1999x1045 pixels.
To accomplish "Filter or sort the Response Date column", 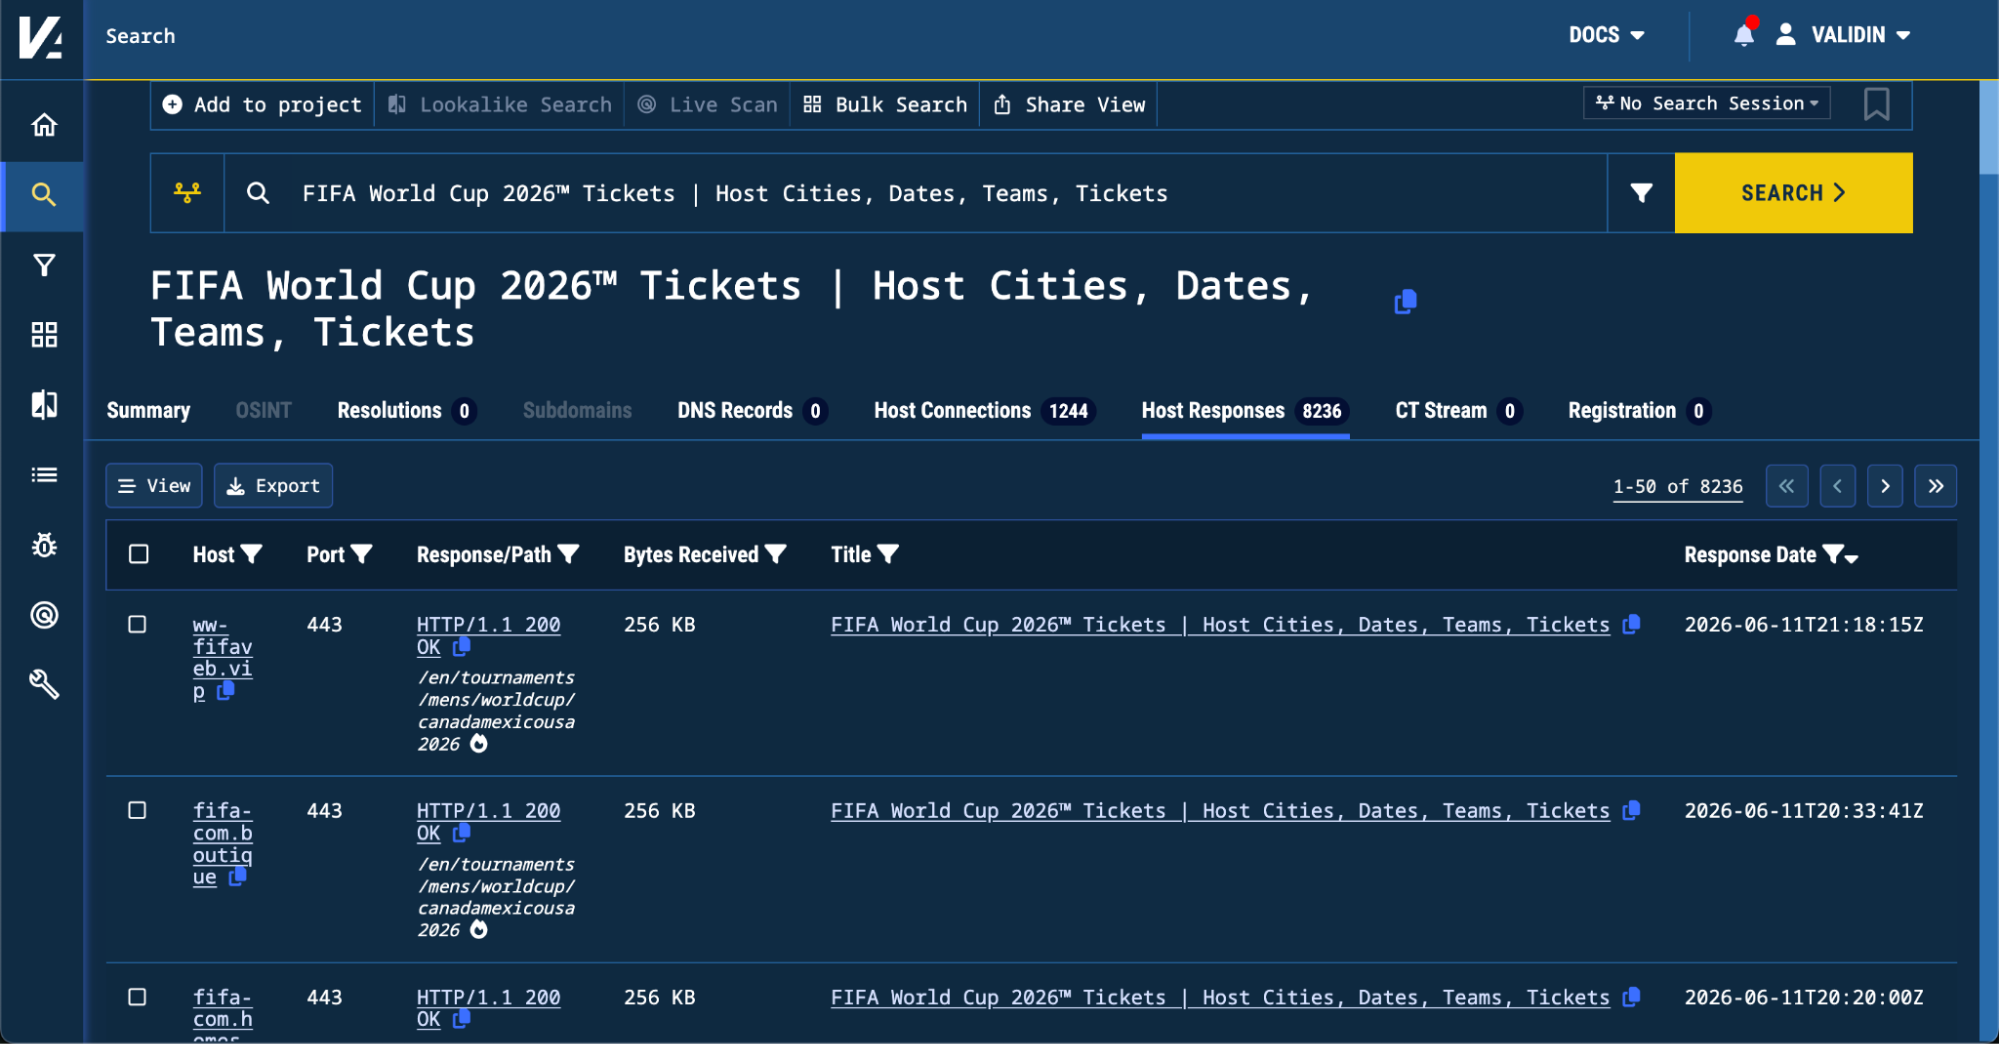I will point(1840,555).
